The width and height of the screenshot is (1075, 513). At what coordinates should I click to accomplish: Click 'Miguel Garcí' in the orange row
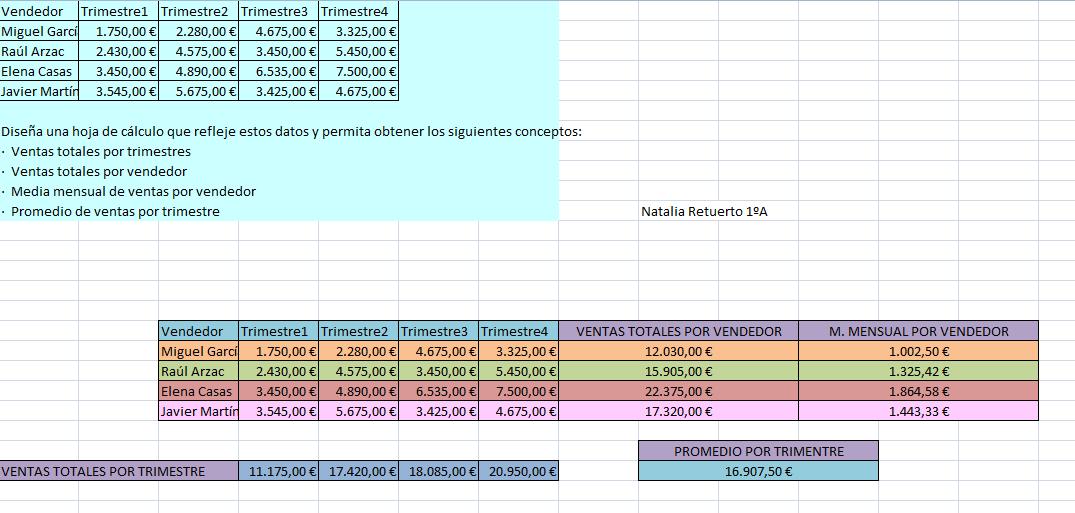pyautogui.click(x=199, y=351)
